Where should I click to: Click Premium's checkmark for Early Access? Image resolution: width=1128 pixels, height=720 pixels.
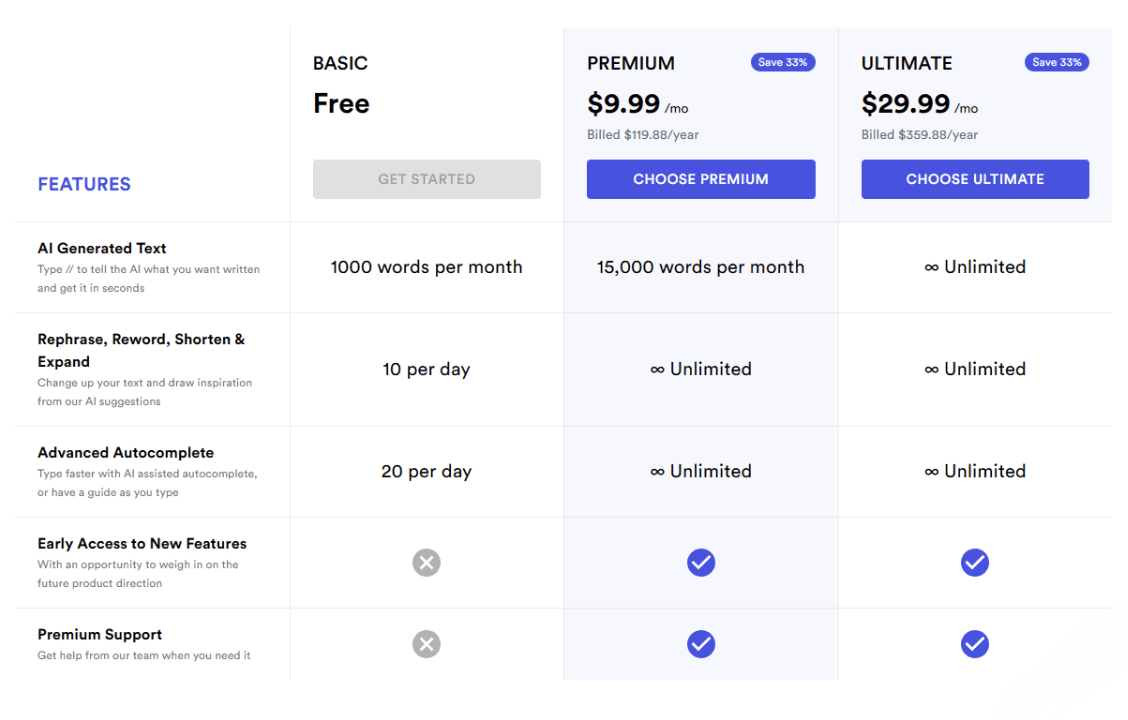point(701,563)
